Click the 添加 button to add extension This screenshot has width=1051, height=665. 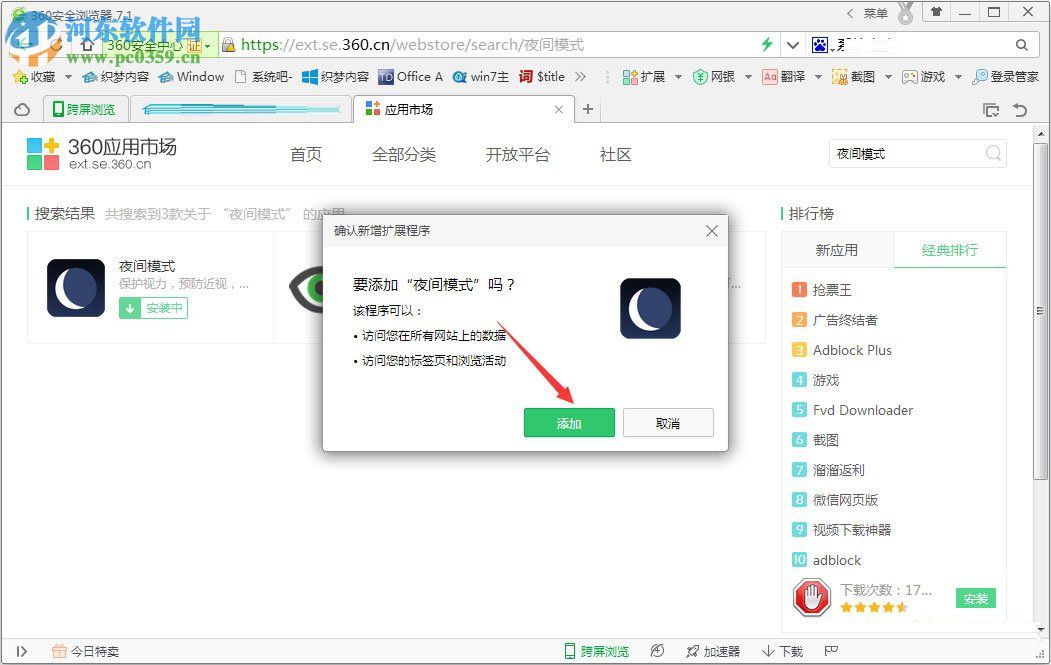[x=569, y=422]
